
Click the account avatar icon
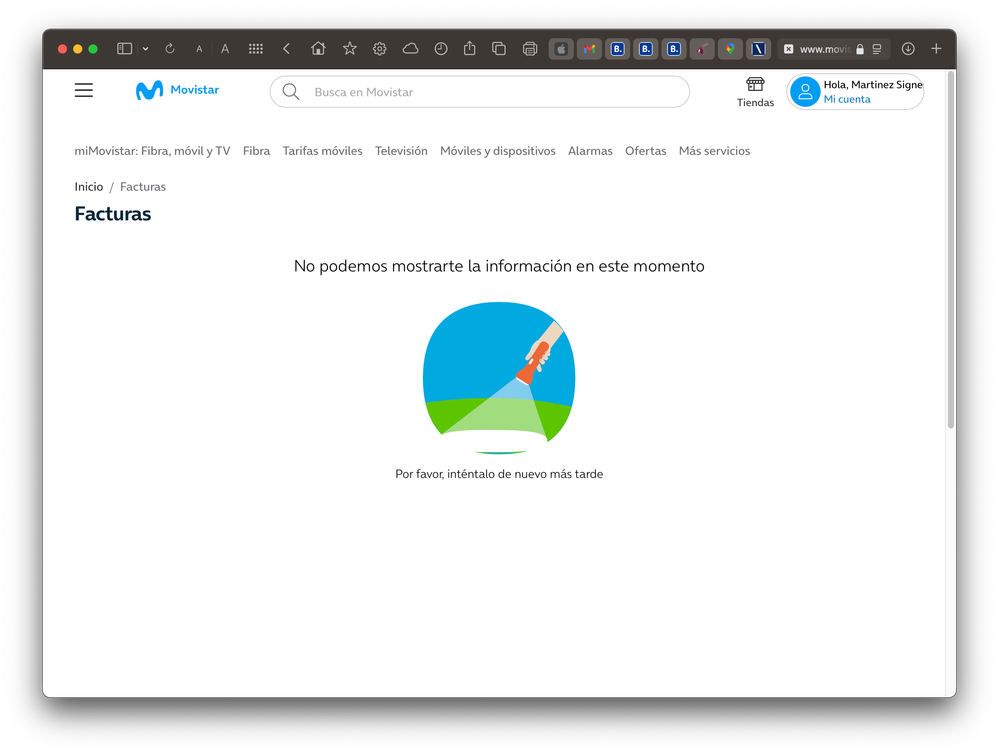[804, 91]
